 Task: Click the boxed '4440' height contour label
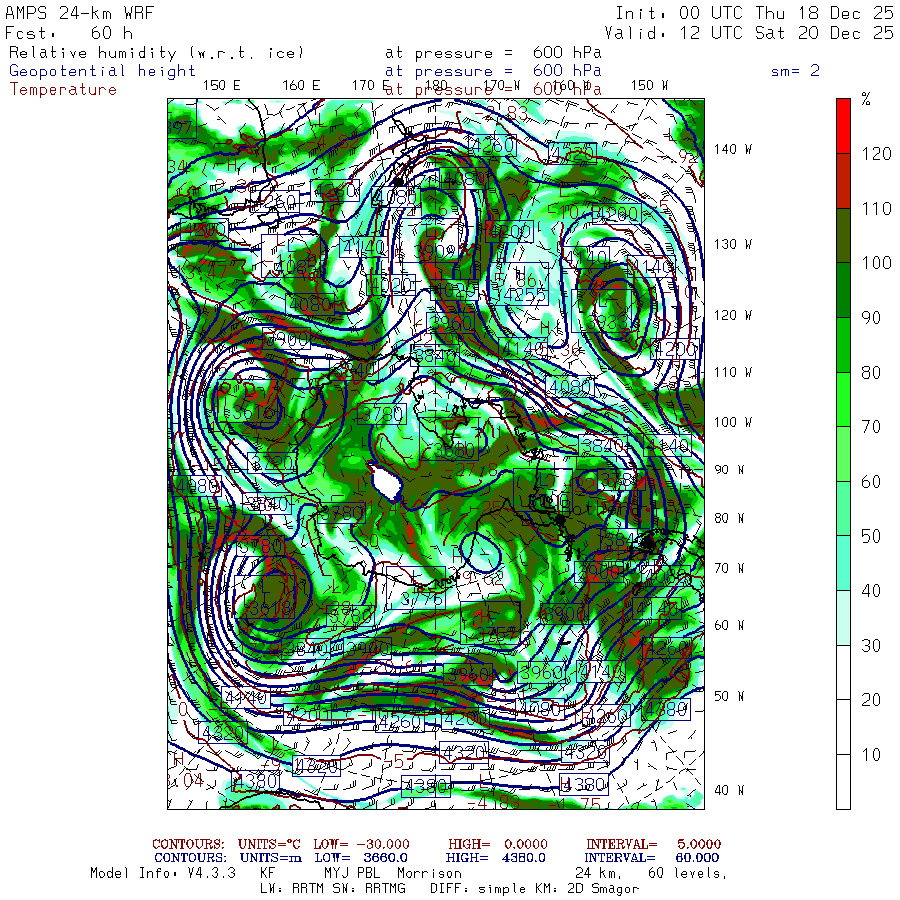click(246, 697)
